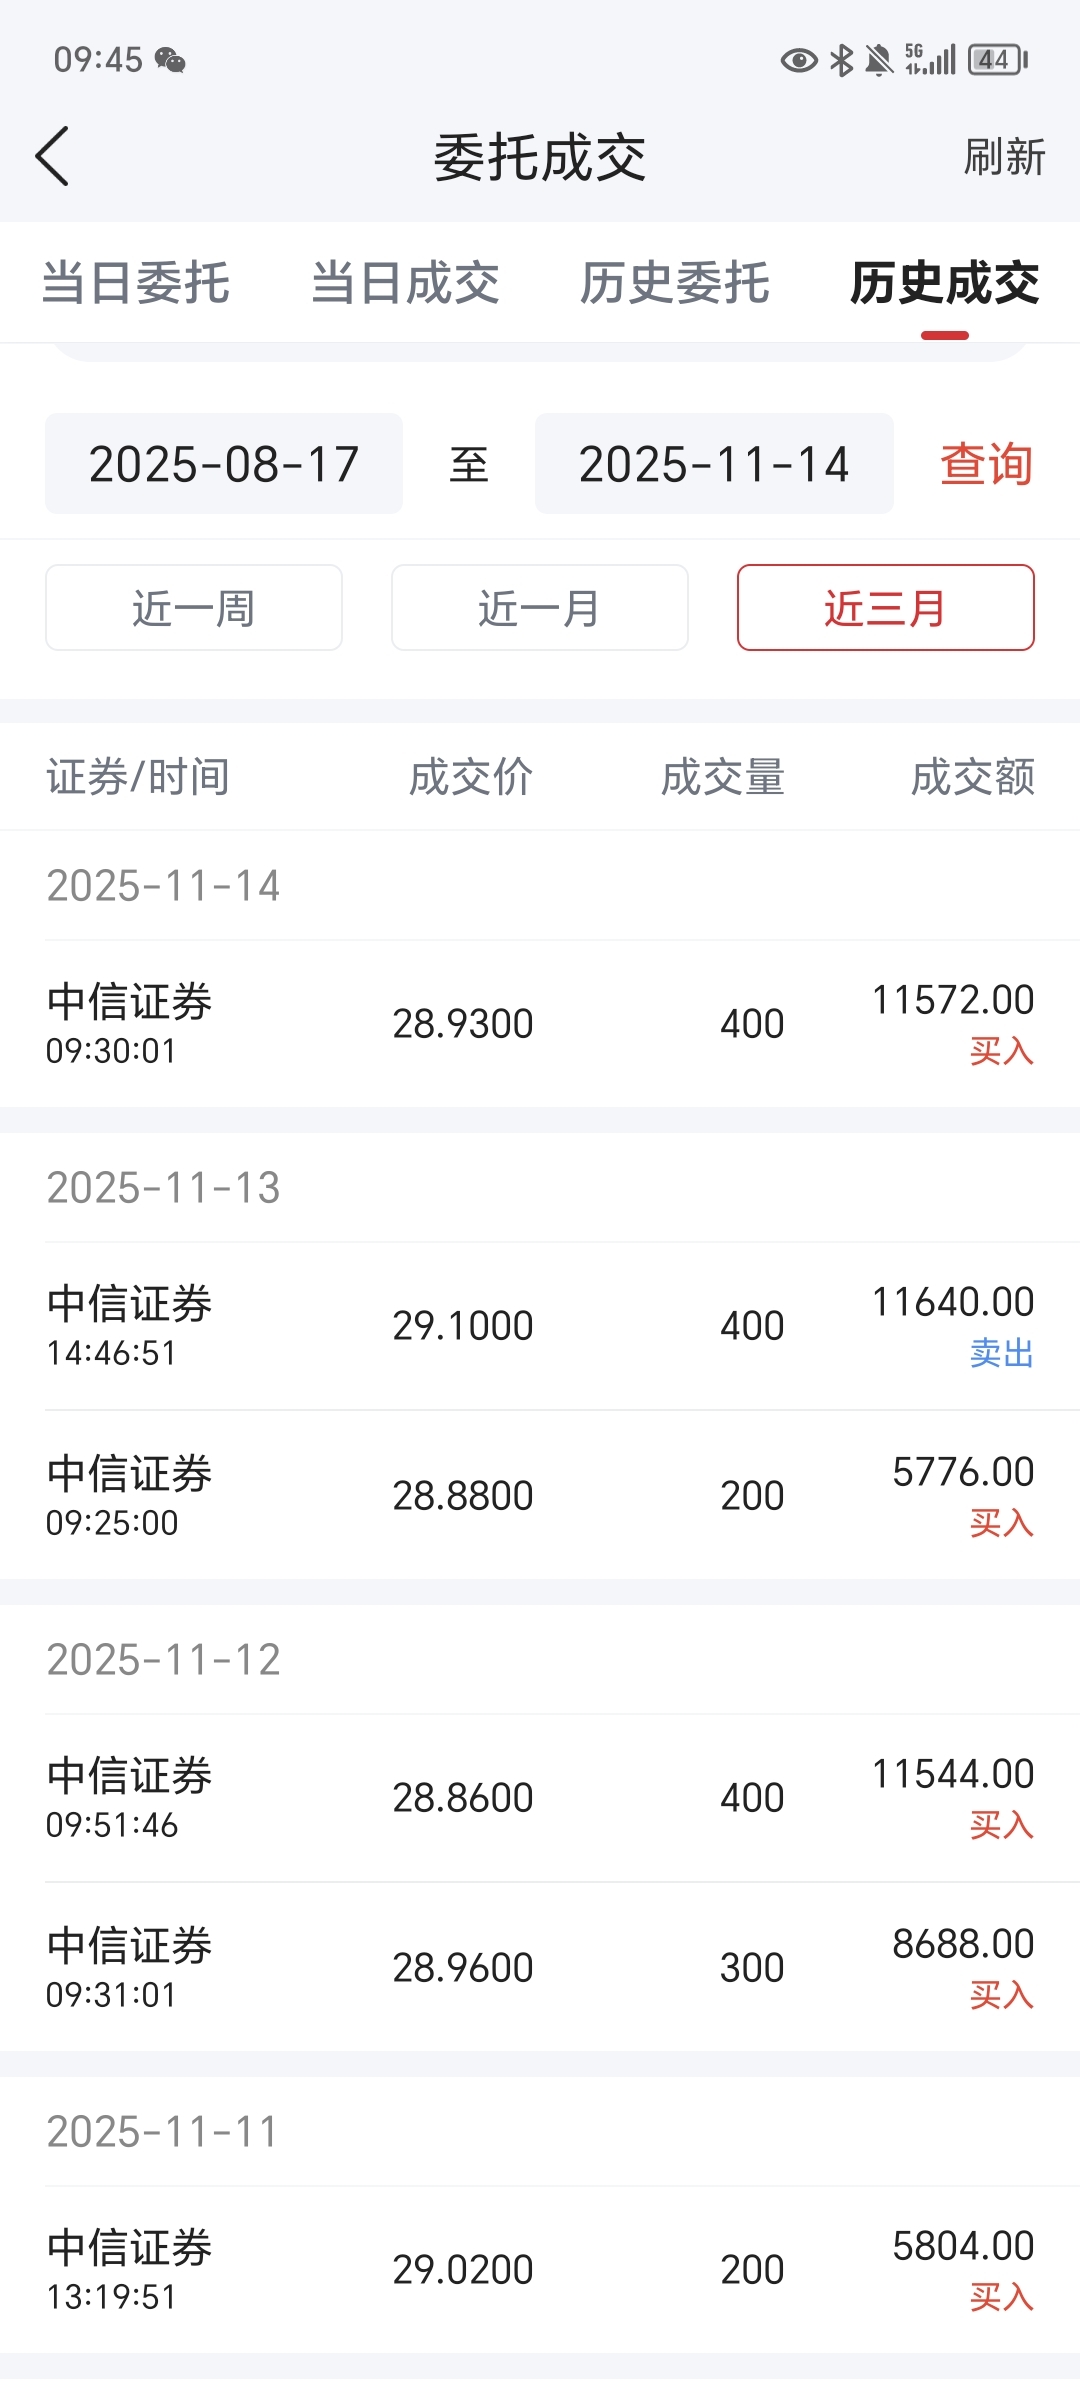The height and width of the screenshot is (2388, 1080).
Task: Tap the battery level icon
Action: (x=997, y=60)
